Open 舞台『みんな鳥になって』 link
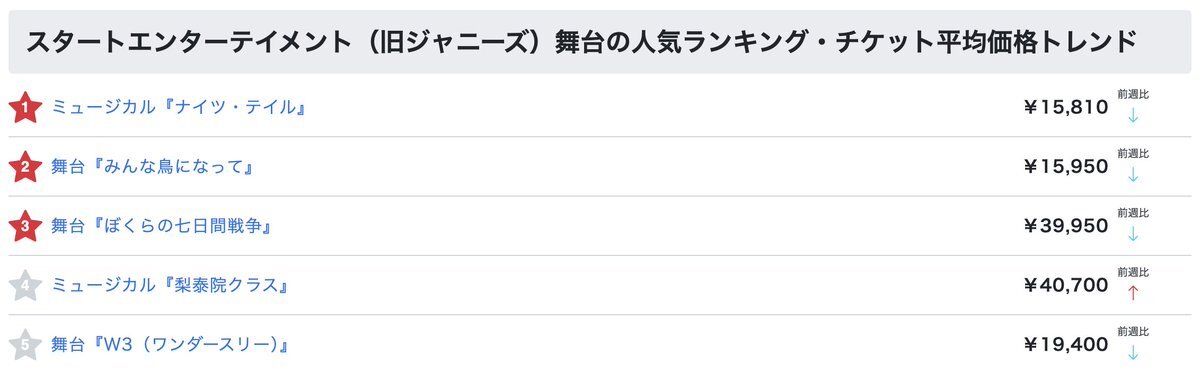 (151, 167)
